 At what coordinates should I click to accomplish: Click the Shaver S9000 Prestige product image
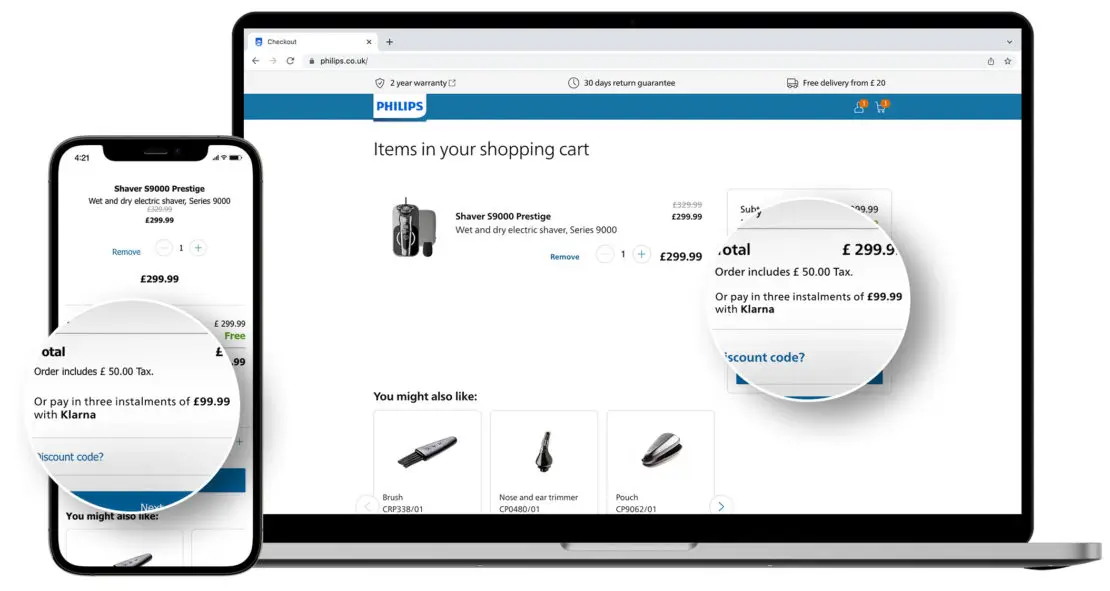413,227
